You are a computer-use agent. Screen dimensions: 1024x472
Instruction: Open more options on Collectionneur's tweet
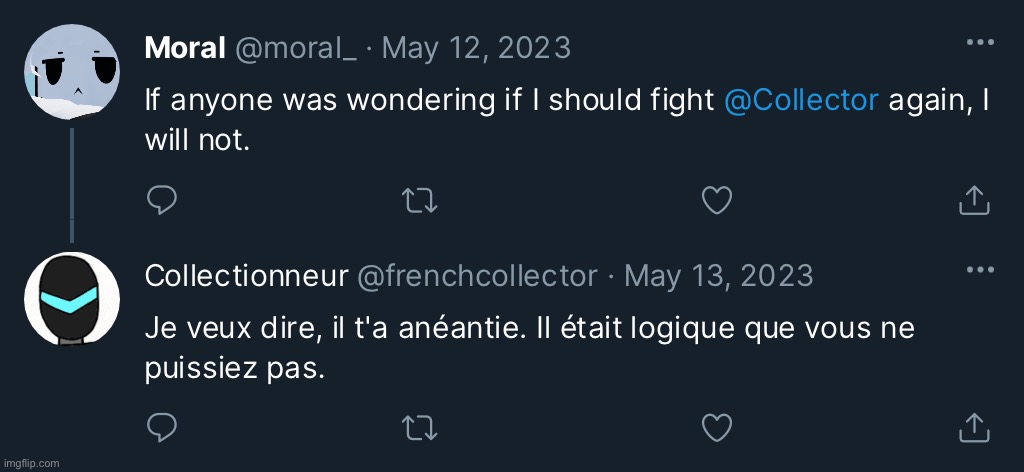pos(979,270)
